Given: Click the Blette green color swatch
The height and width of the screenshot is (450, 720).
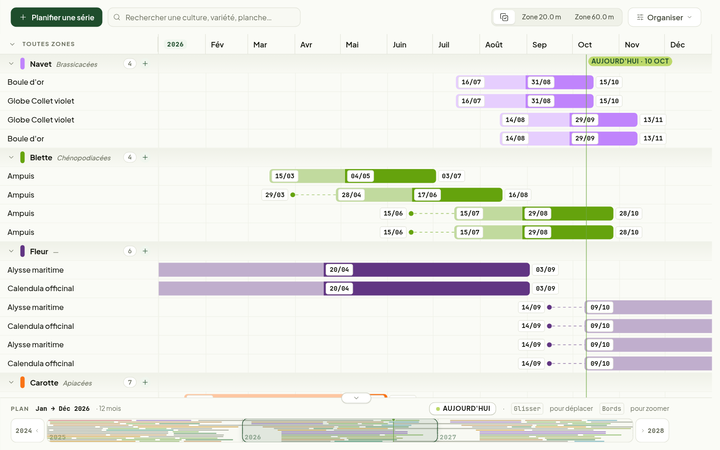Looking at the screenshot, I should 22,158.
